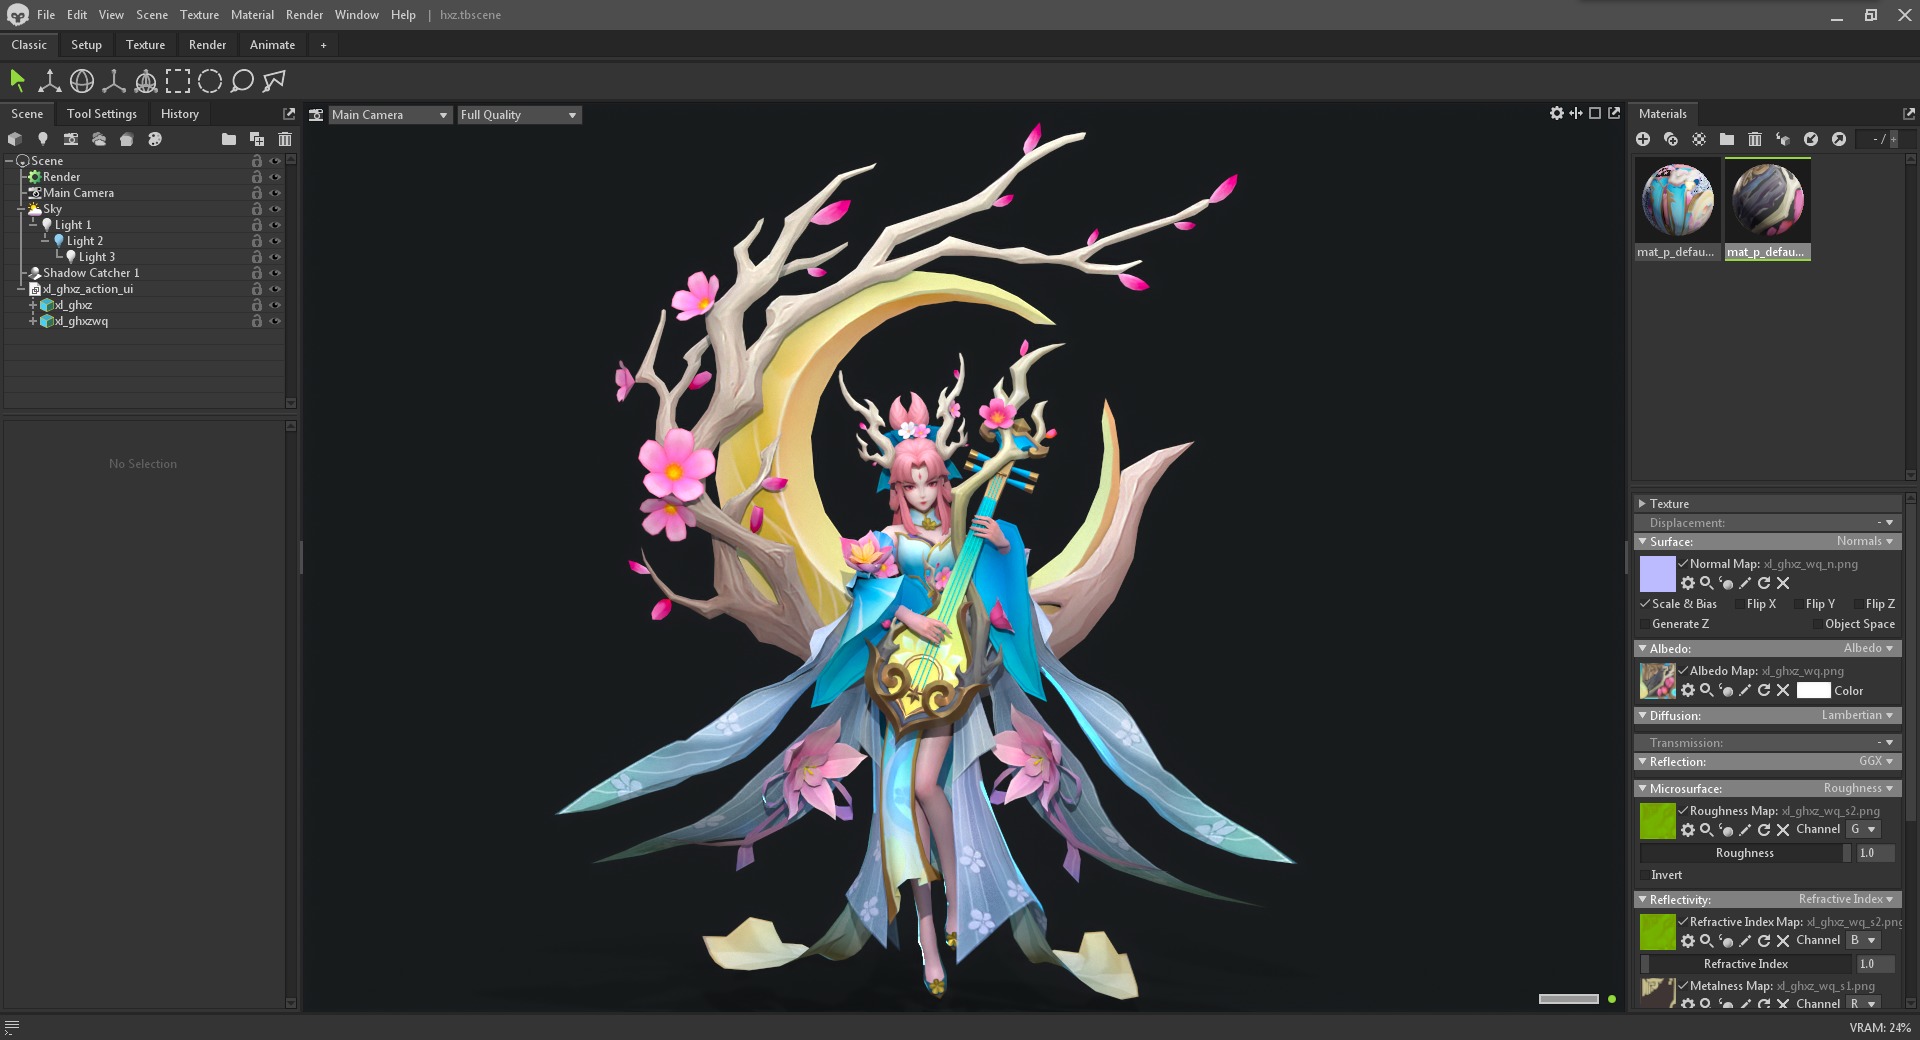Toggle visibility of Light 1
The image size is (1920, 1040).
[275, 225]
